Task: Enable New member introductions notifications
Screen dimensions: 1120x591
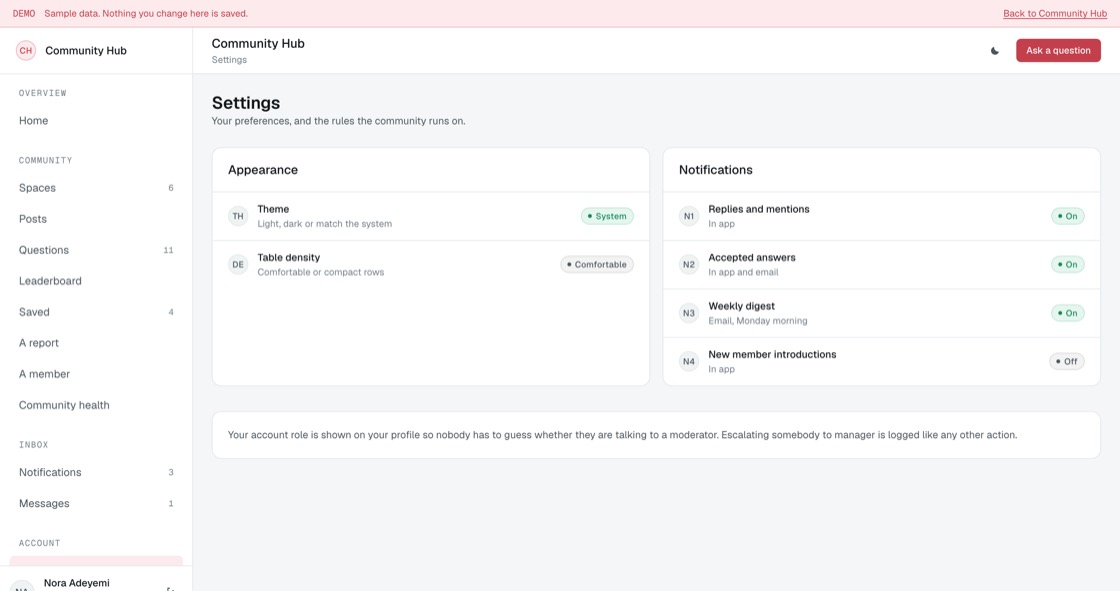Action: click(1066, 362)
